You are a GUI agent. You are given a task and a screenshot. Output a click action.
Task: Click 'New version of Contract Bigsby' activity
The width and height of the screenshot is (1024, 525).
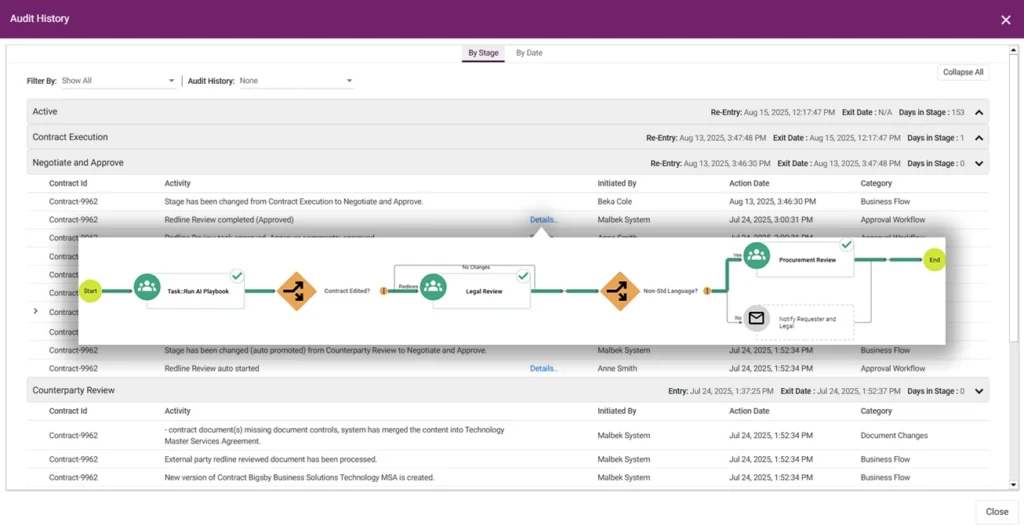pos(300,477)
